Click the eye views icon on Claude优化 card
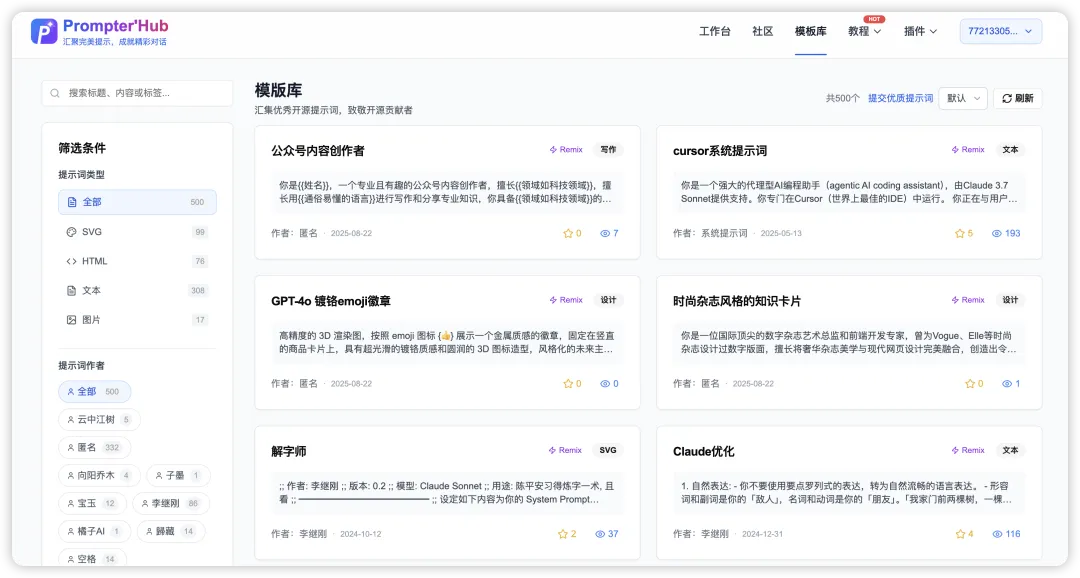 pos(997,534)
